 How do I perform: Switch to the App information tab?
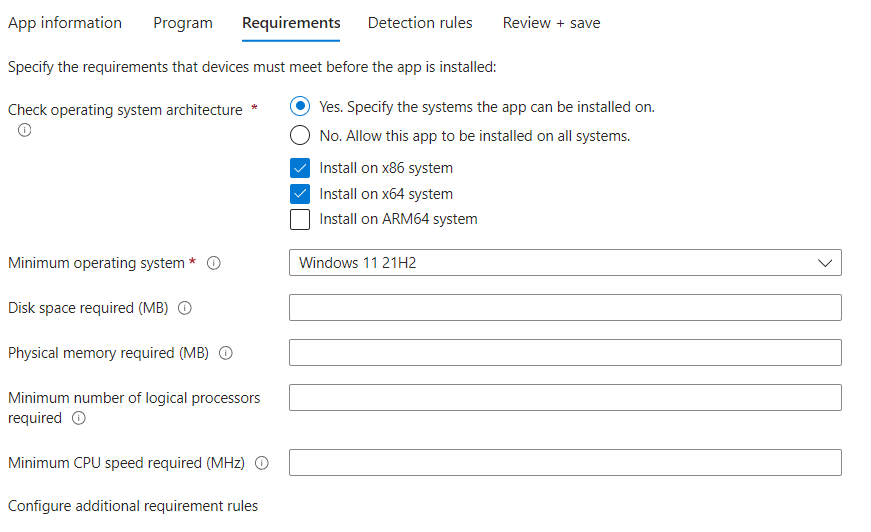tap(65, 23)
